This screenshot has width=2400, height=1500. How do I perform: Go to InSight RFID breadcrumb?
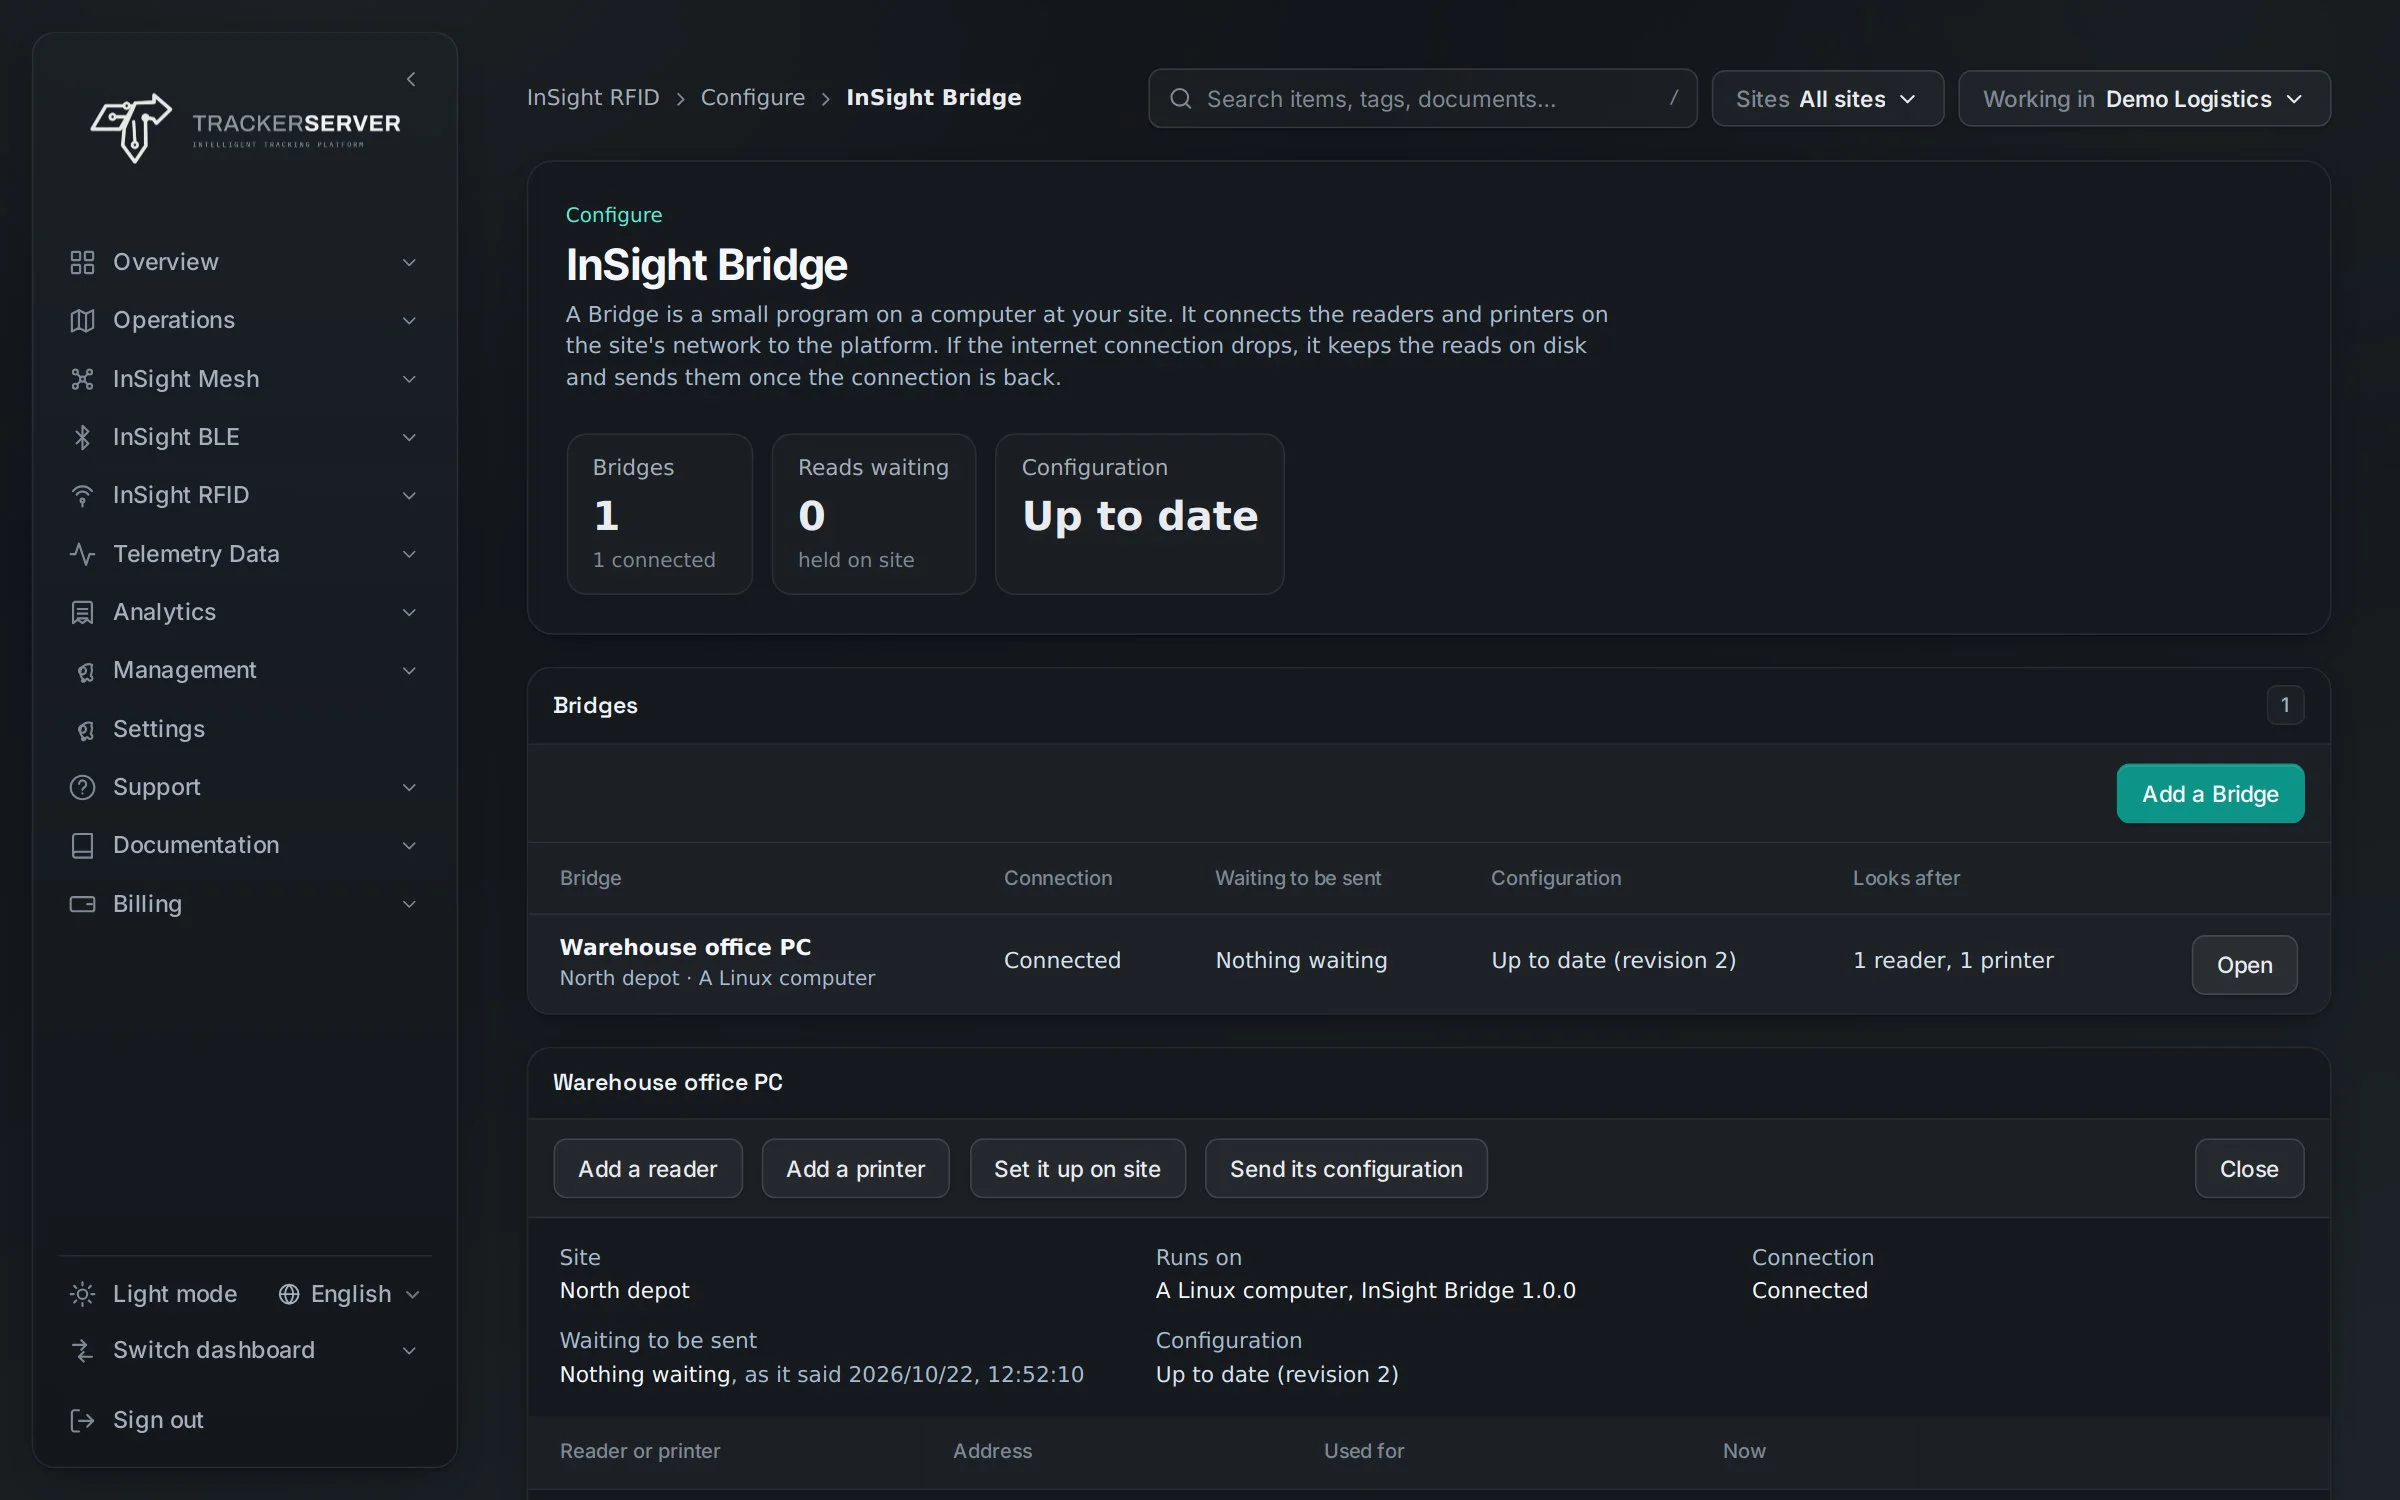pyautogui.click(x=593, y=97)
